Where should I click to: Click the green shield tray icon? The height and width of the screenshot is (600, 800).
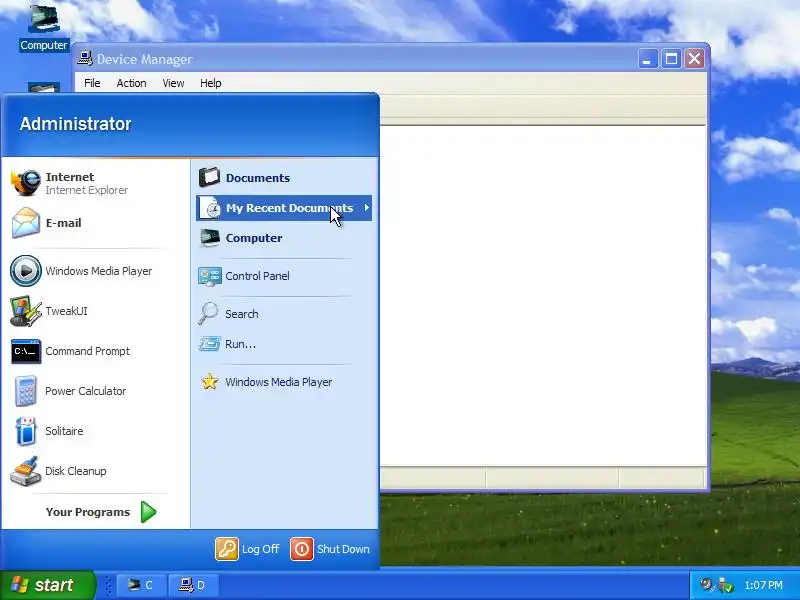coord(725,585)
